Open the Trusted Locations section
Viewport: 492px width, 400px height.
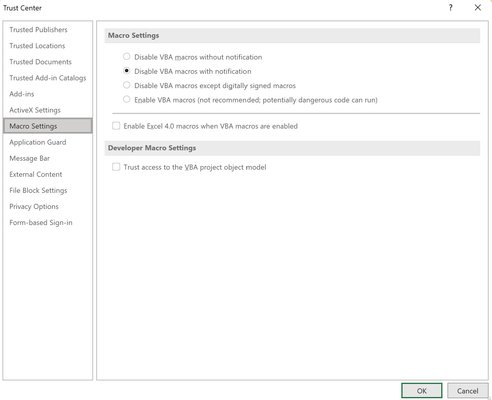pyautogui.click(x=48, y=46)
